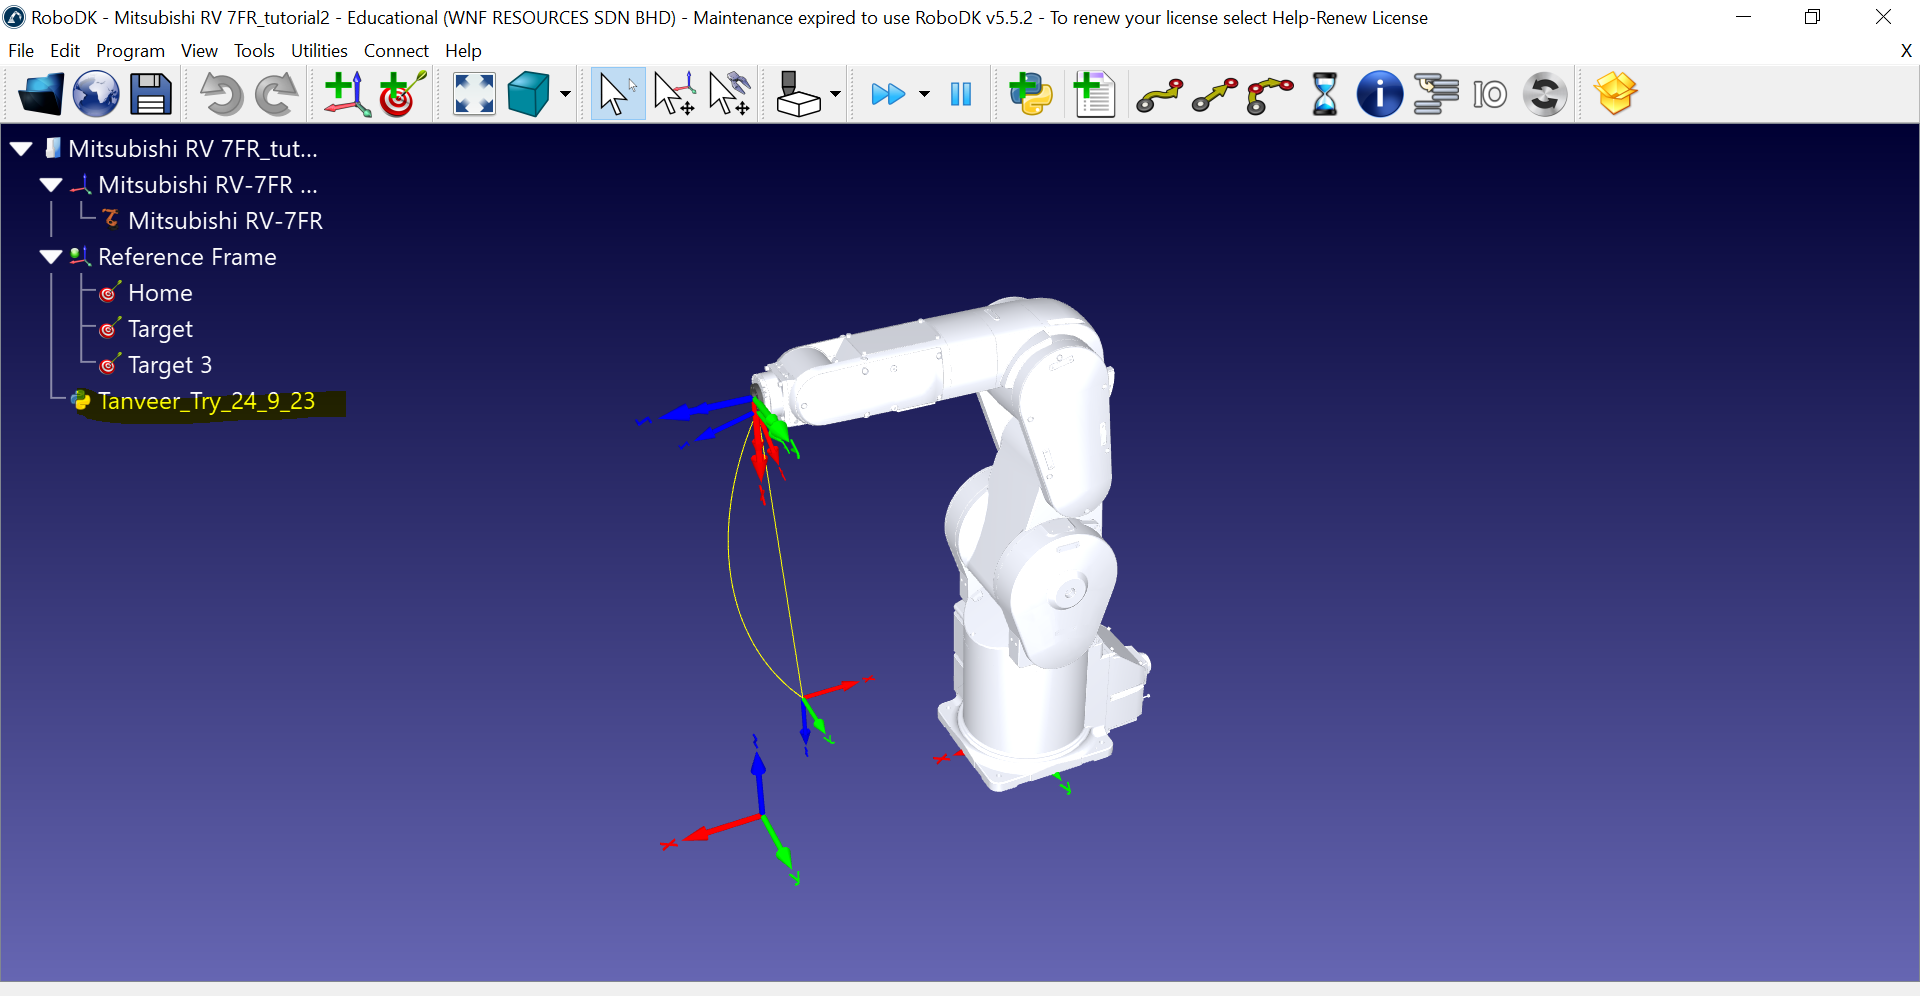The width and height of the screenshot is (1920, 996).
Task: Add a reference frame icon
Action: point(347,95)
